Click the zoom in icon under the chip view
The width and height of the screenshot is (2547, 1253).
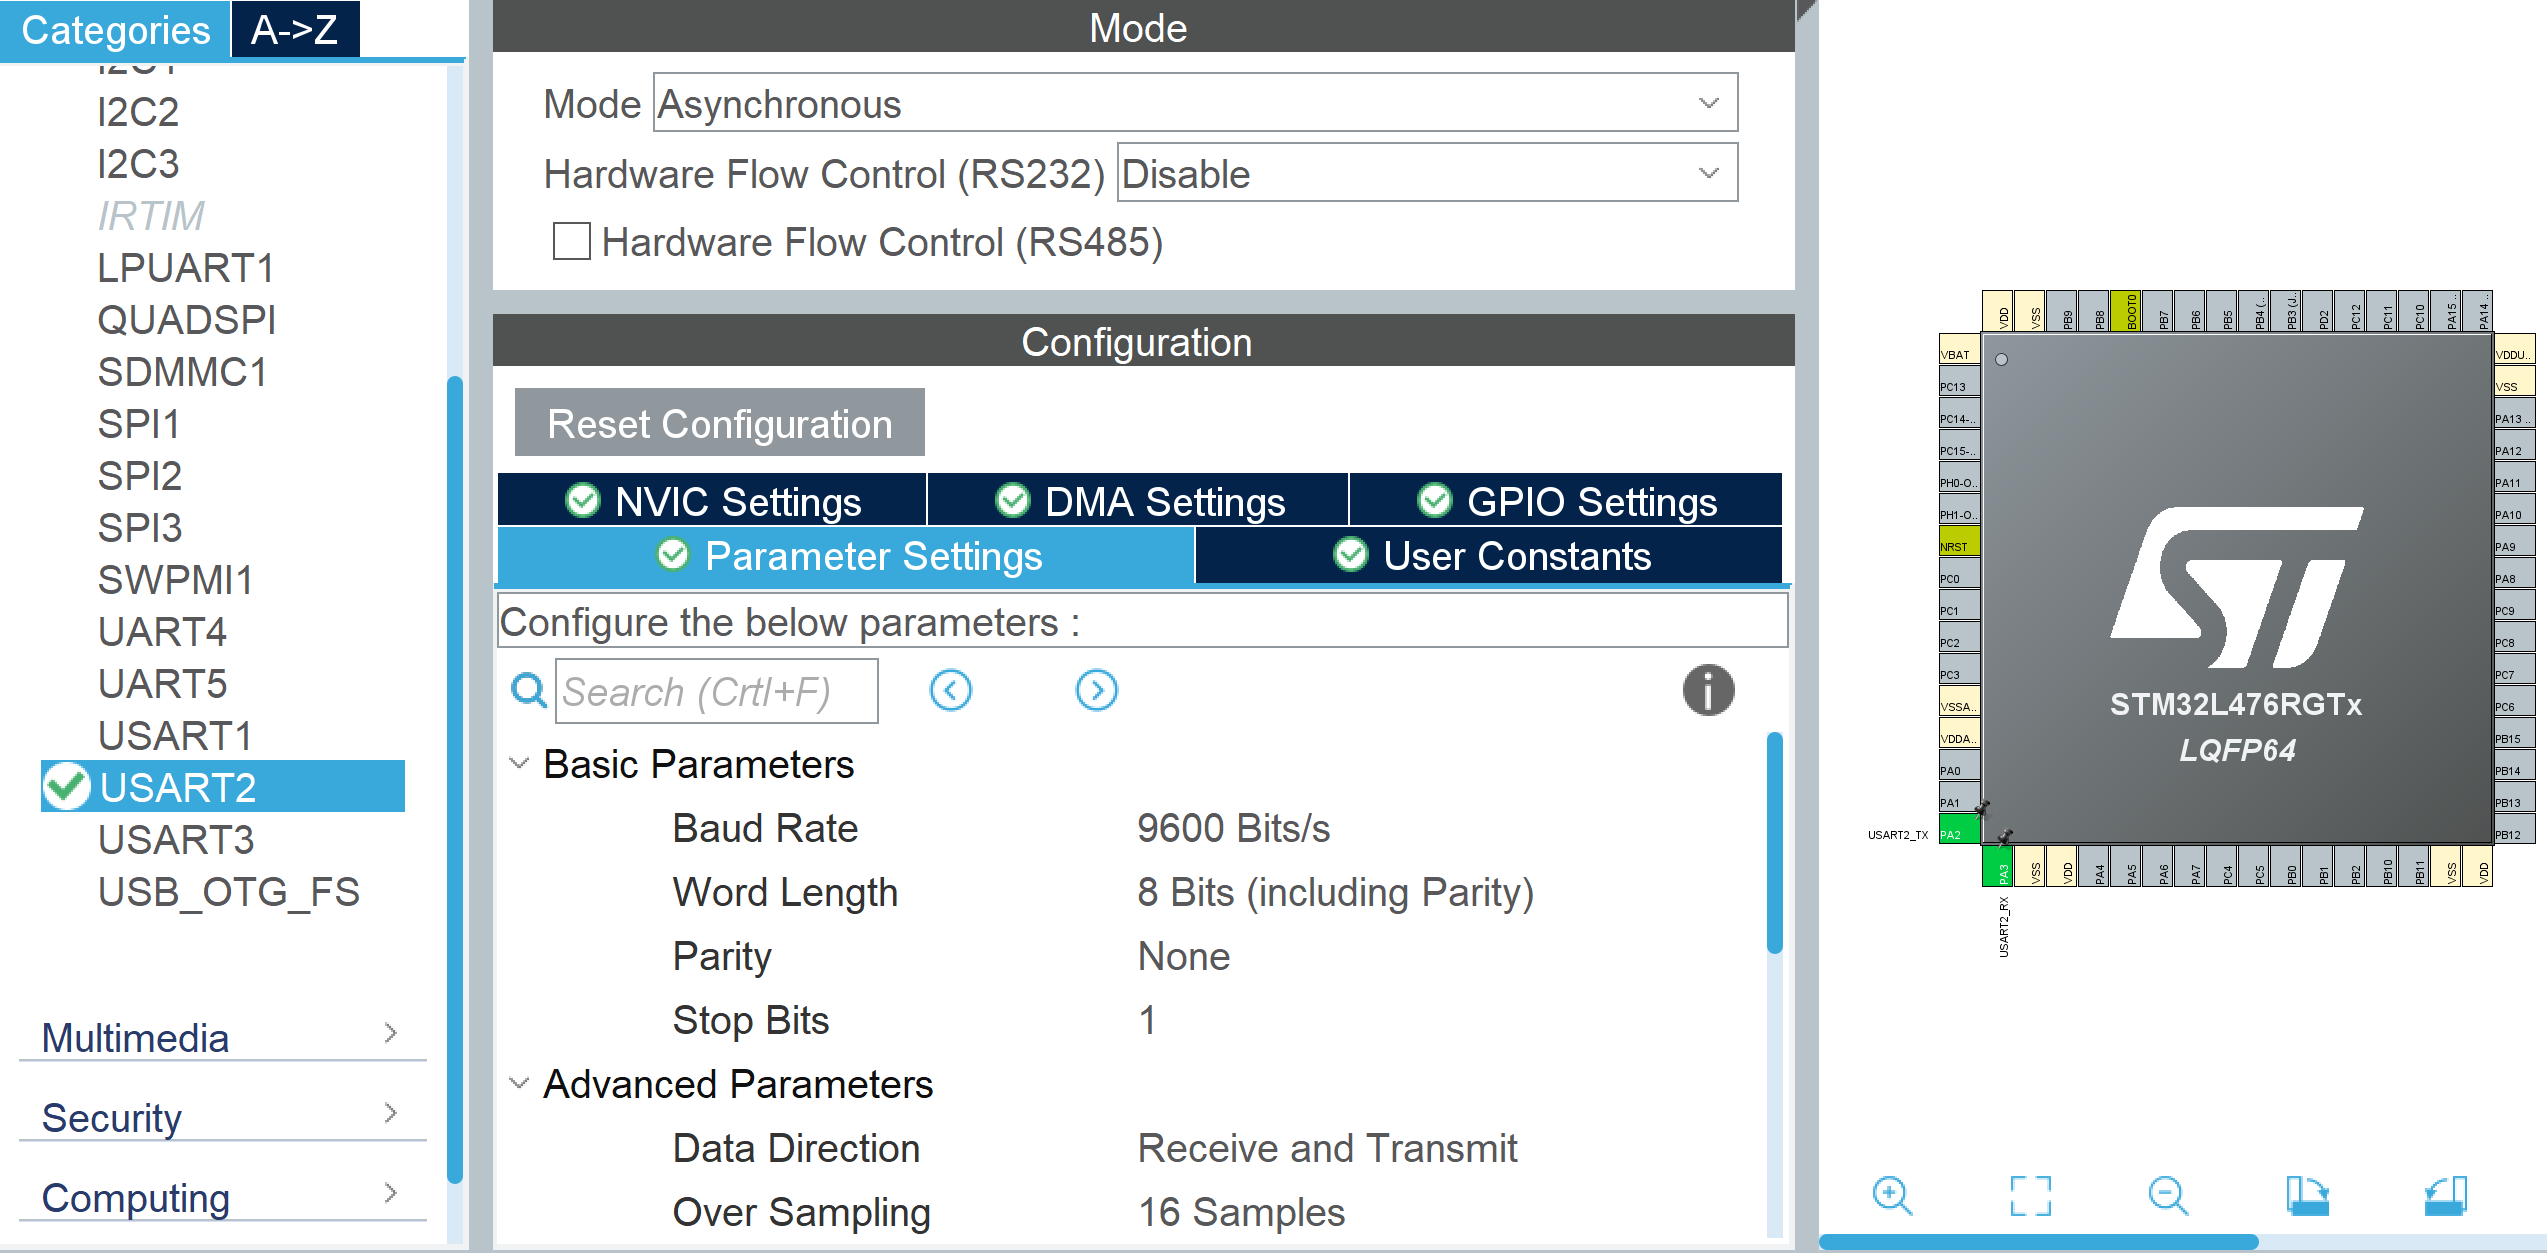coord(1892,1195)
